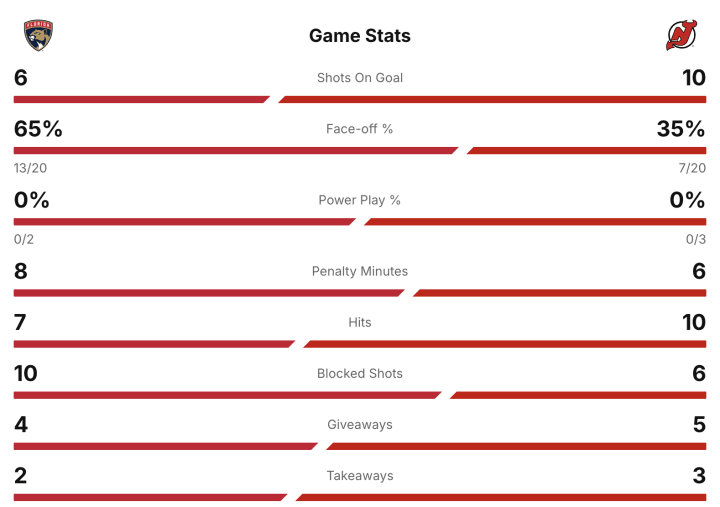Click the Panthers 13/20 face-off fraction
The height and width of the screenshot is (507, 720).
(29, 168)
